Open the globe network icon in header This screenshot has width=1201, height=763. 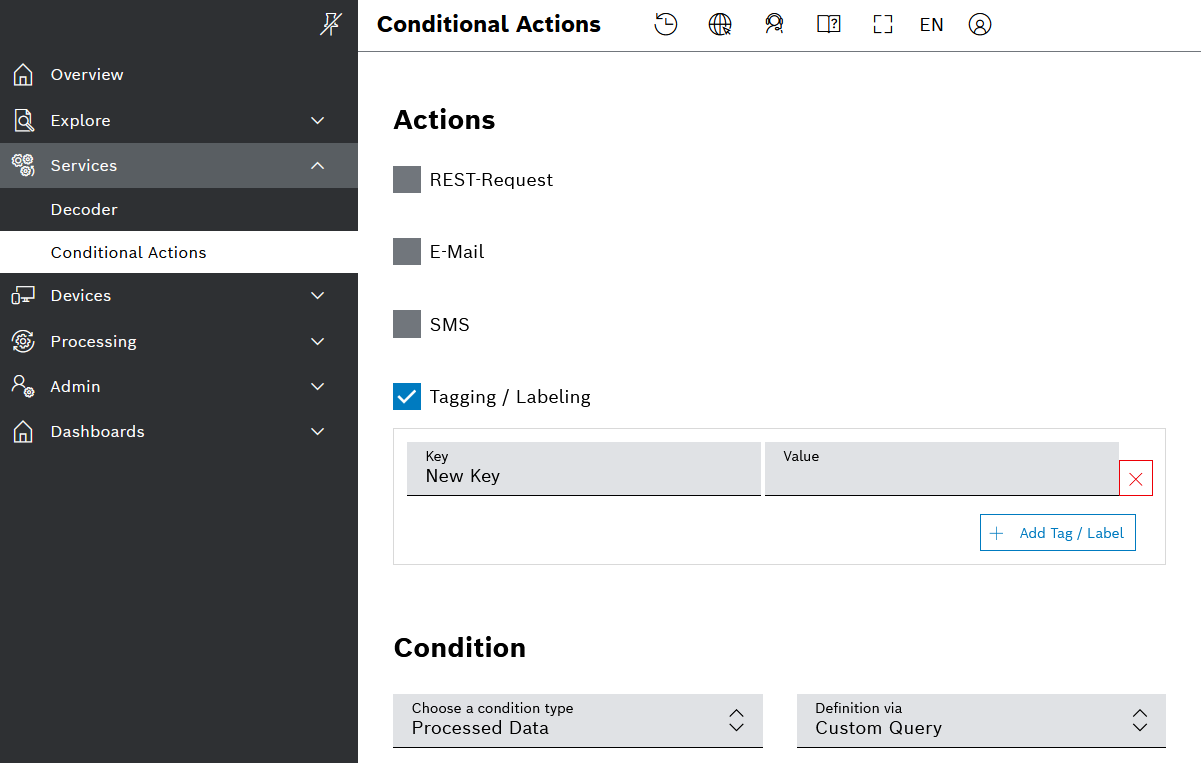pyautogui.click(x=720, y=25)
